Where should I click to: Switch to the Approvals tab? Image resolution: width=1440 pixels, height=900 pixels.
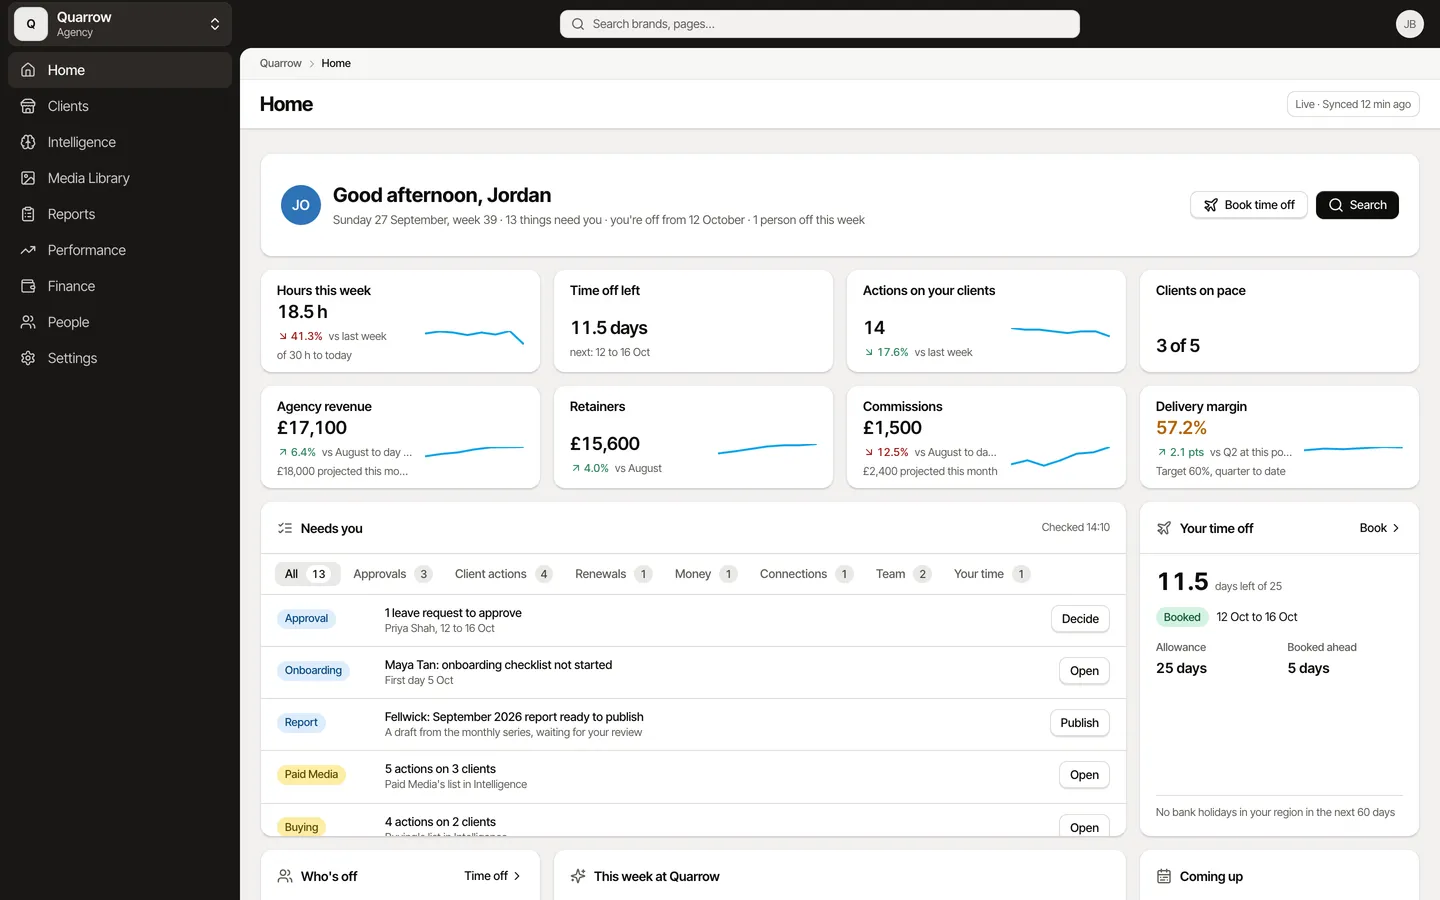click(x=392, y=574)
